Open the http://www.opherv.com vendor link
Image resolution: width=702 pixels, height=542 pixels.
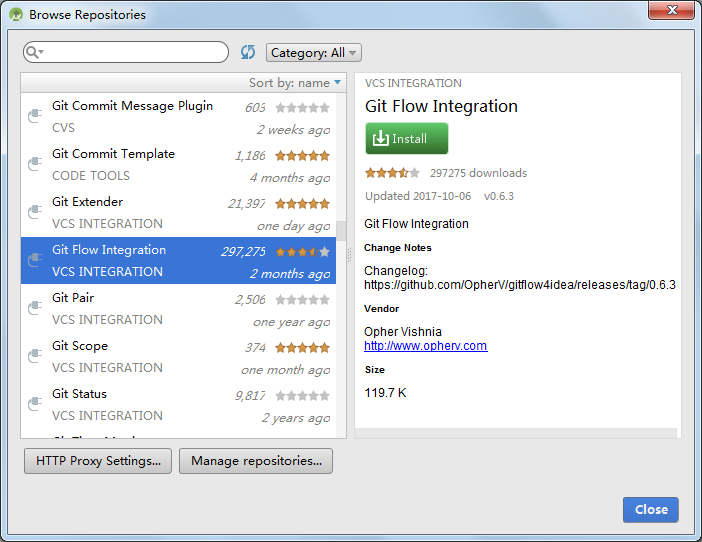[x=425, y=346]
